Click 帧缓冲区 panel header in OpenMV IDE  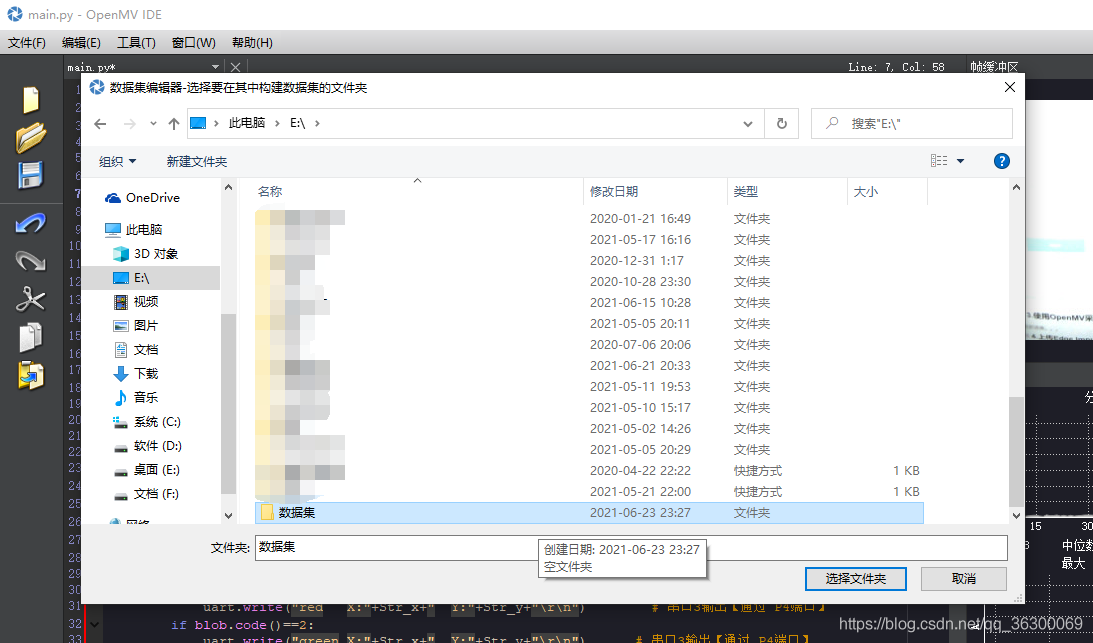994,67
